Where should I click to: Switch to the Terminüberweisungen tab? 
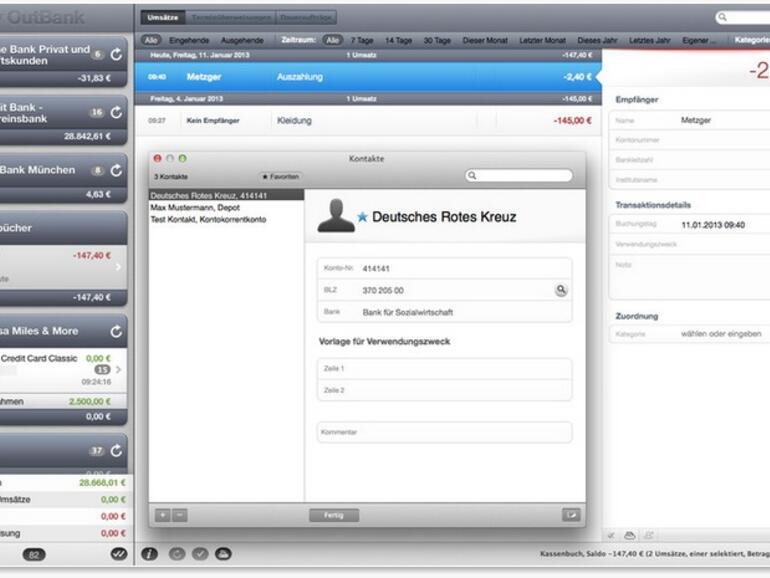(x=231, y=18)
